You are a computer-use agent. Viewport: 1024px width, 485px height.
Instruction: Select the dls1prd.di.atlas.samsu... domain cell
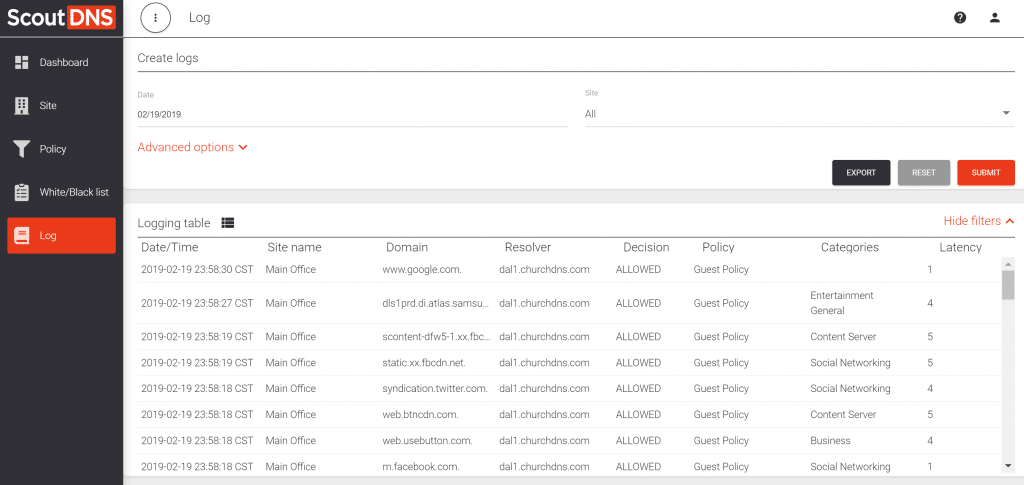435,304
